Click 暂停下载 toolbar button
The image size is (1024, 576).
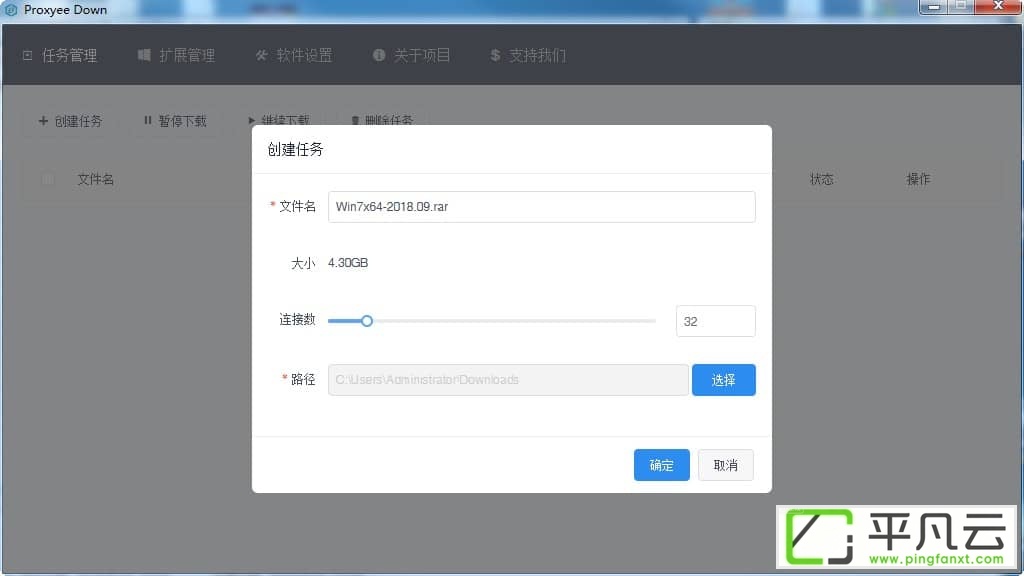click(175, 121)
